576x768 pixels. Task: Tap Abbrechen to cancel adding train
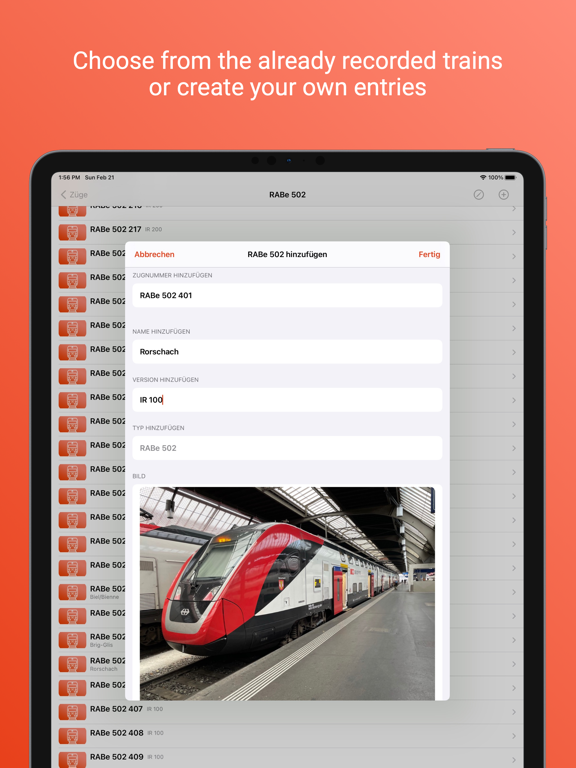click(x=154, y=254)
